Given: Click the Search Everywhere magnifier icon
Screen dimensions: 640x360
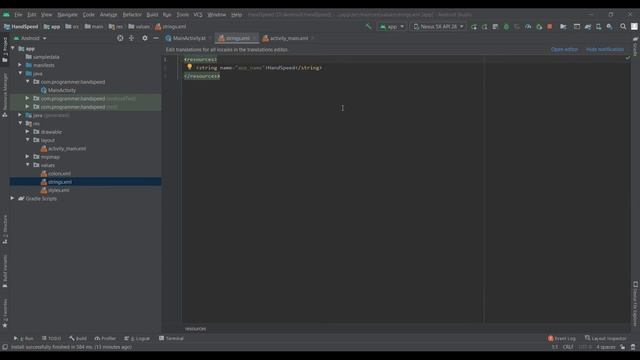Looking at the screenshot, I should 623,27.
